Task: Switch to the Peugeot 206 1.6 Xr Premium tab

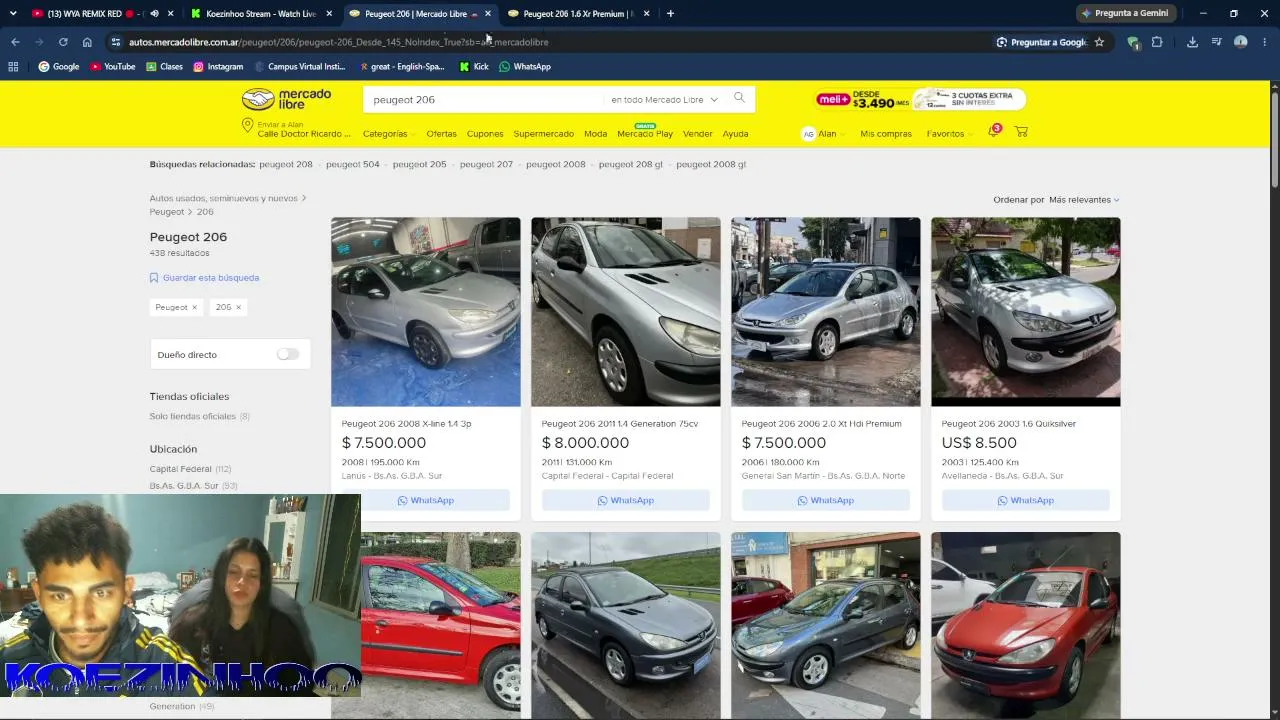Action: click(x=578, y=14)
